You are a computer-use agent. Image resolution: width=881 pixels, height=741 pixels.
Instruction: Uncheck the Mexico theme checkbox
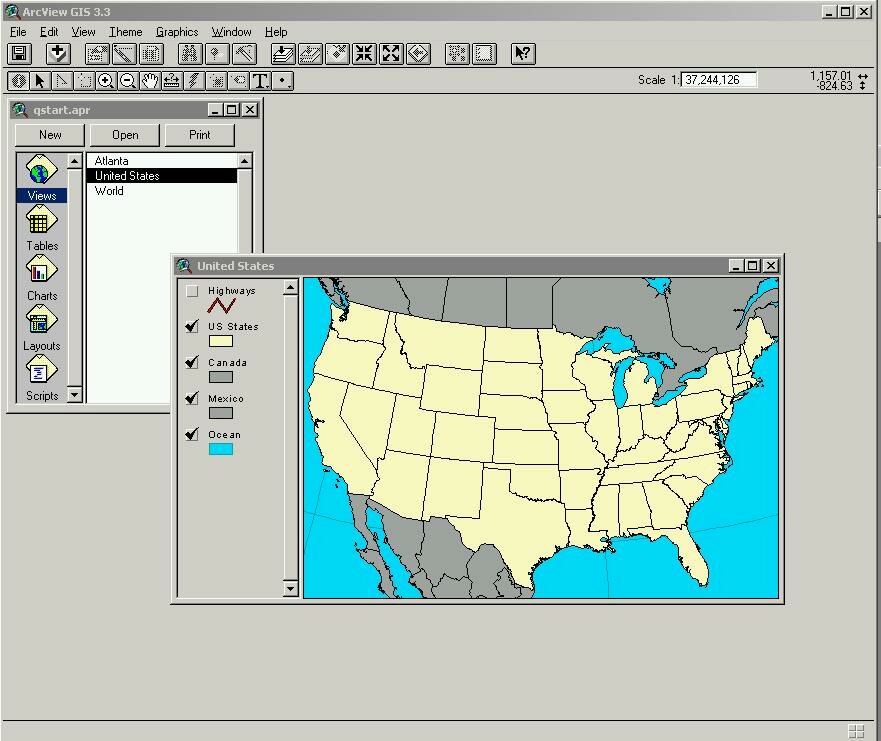pos(192,398)
